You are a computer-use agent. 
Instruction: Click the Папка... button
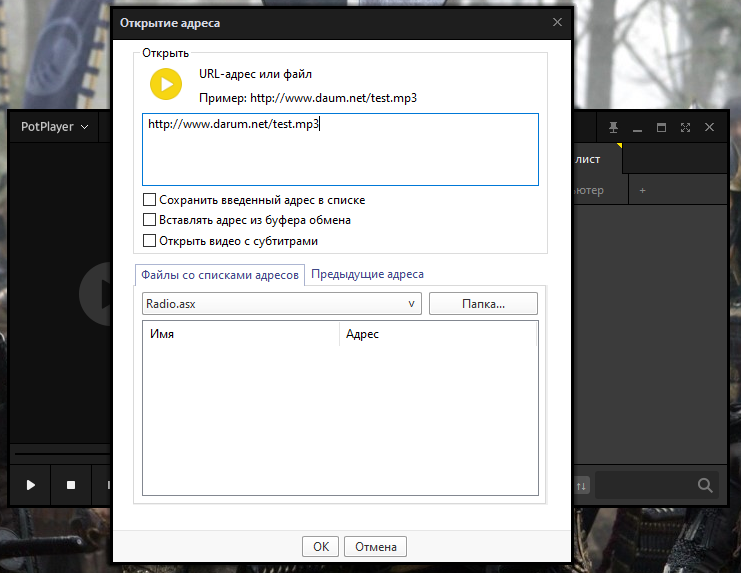(483, 303)
